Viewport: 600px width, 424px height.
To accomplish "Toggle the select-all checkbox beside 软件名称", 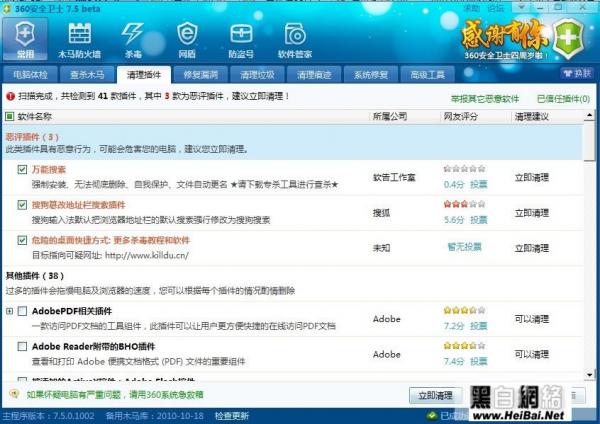I will pyautogui.click(x=10, y=117).
